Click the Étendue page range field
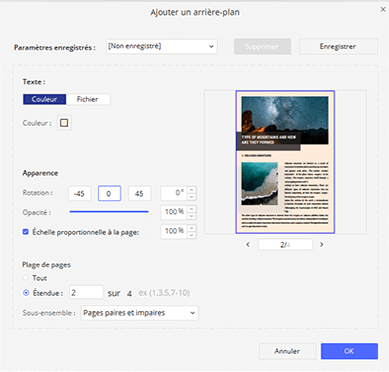 (x=86, y=293)
